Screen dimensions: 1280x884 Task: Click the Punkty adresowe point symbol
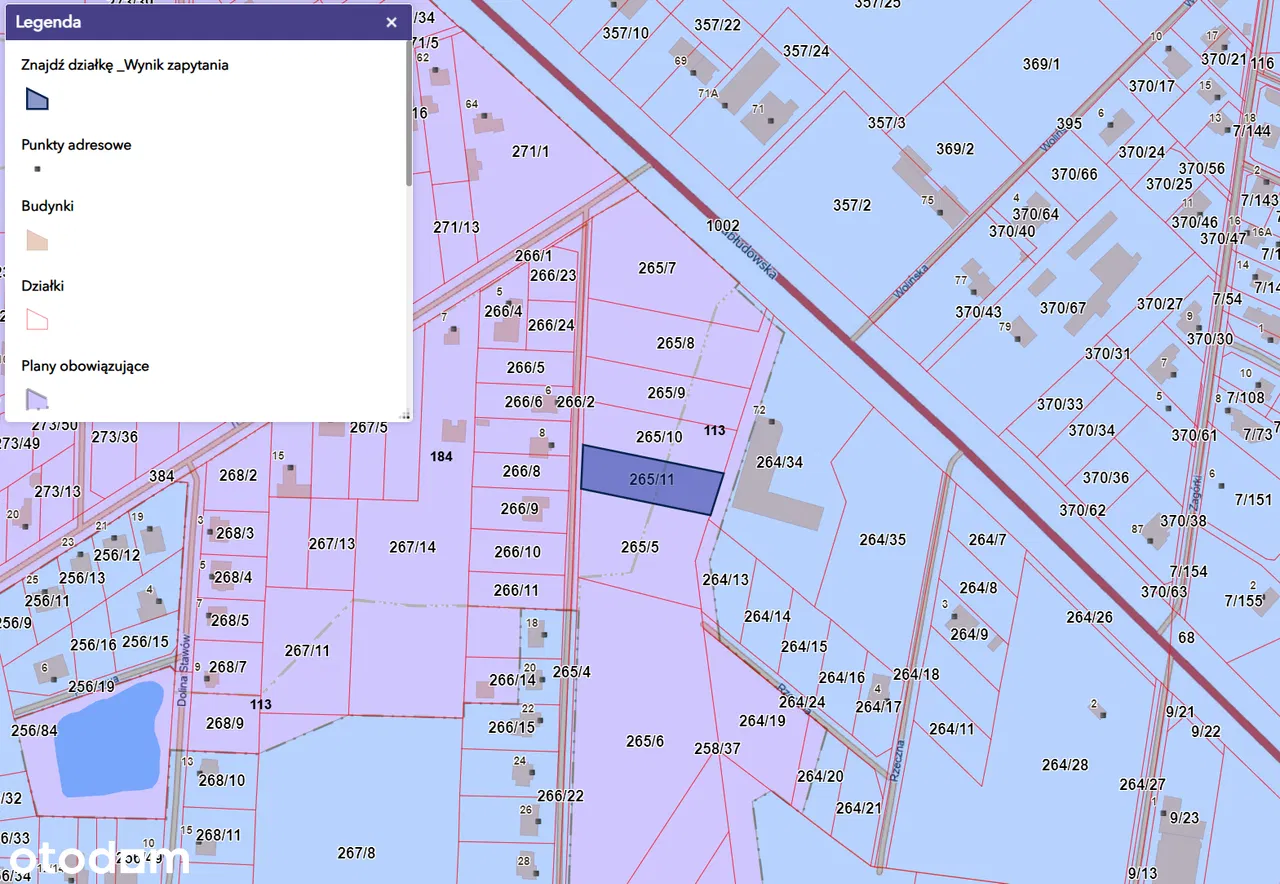pyautogui.click(x=37, y=169)
